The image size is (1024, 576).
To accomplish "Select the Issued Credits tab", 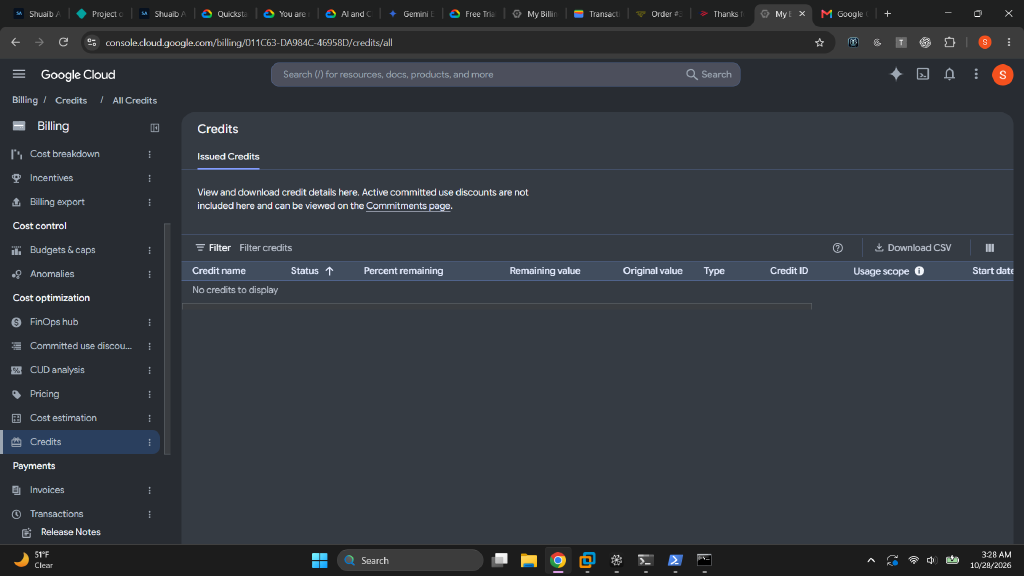I will [x=228, y=157].
